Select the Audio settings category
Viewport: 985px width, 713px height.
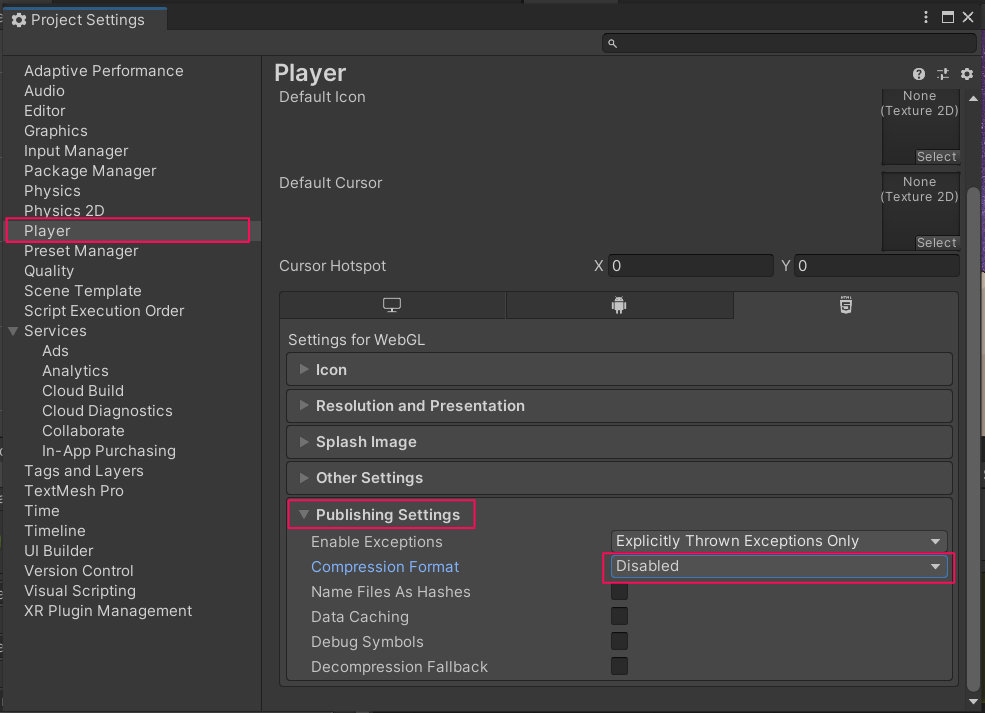[x=44, y=91]
